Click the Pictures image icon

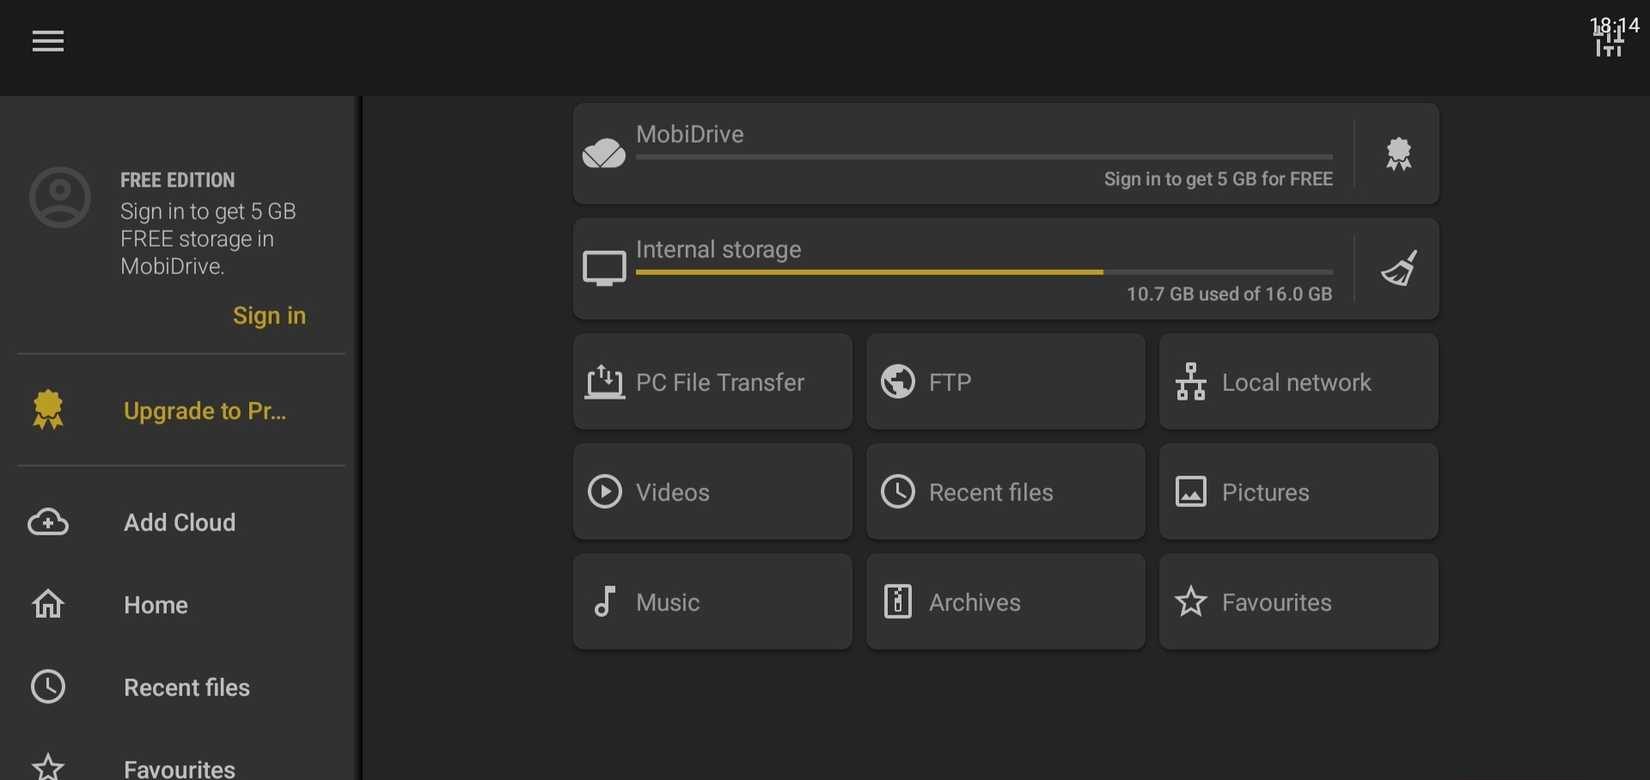(x=1191, y=492)
